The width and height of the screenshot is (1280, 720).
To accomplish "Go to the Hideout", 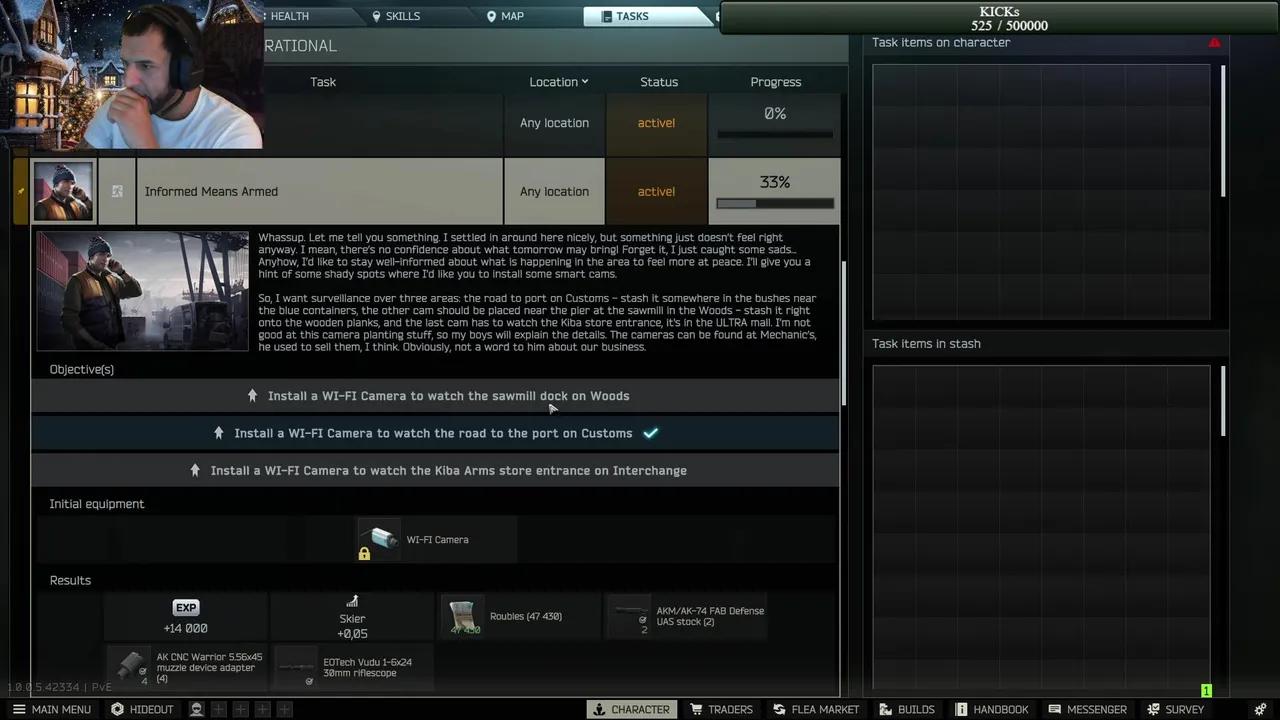I will click(142, 709).
